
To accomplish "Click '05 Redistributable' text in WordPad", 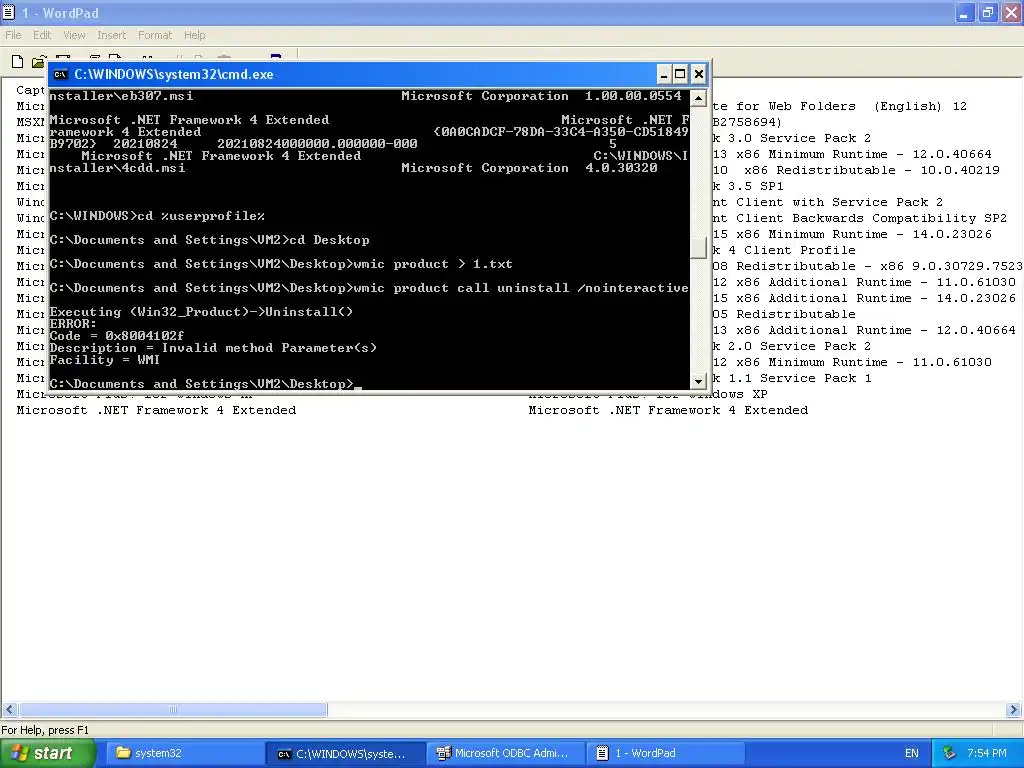I will 784,314.
